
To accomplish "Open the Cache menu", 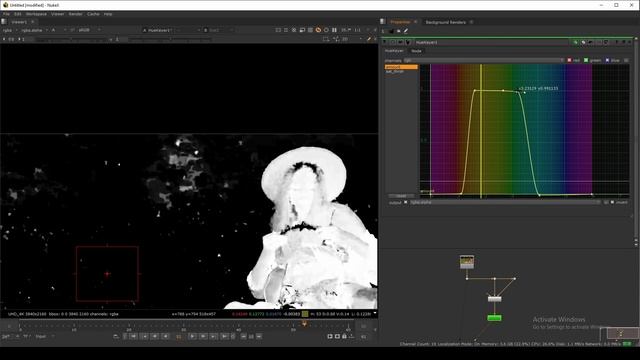I will tap(93, 14).
